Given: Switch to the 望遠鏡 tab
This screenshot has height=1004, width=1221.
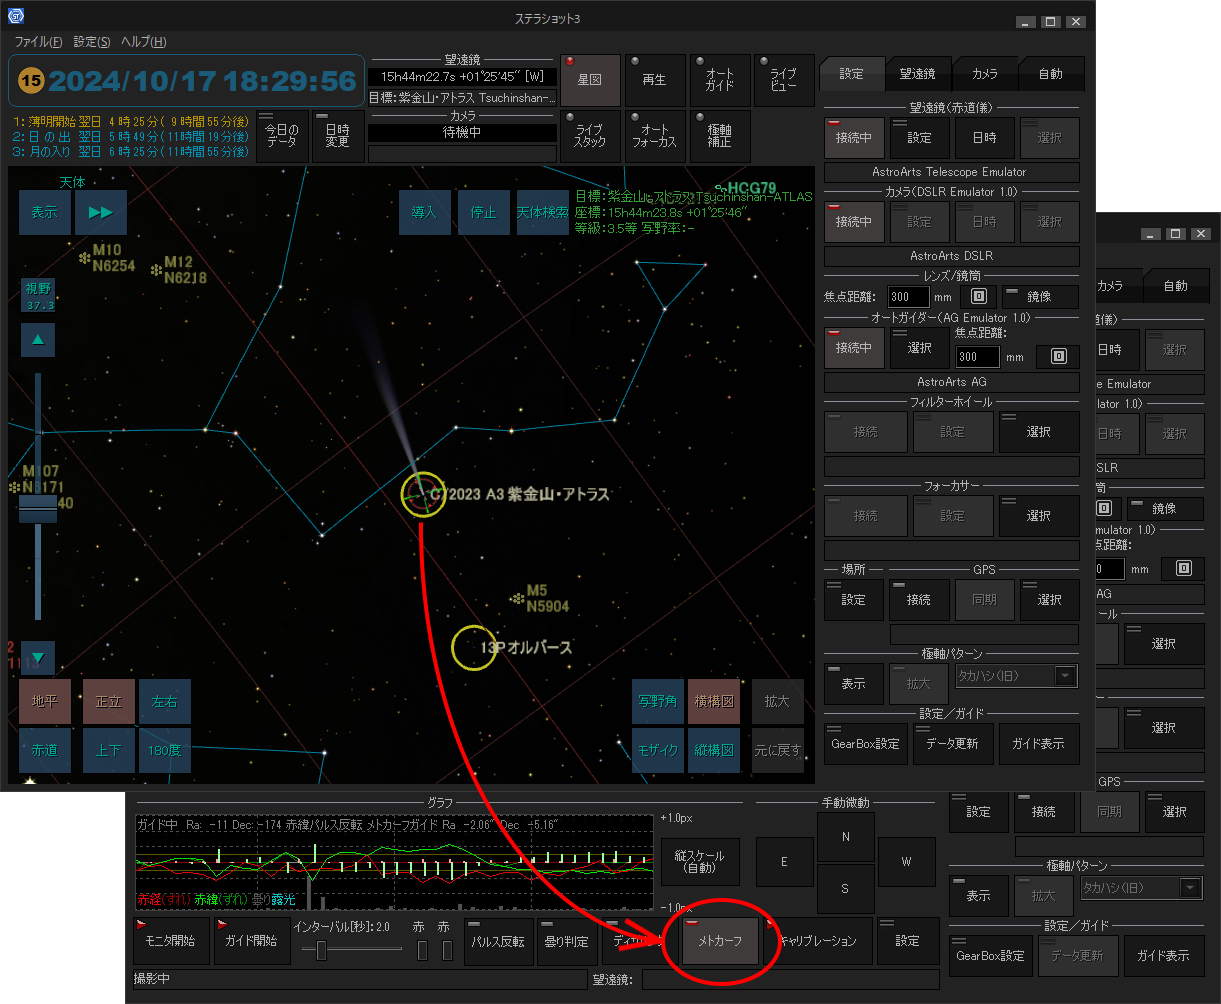Looking at the screenshot, I should click(917, 74).
